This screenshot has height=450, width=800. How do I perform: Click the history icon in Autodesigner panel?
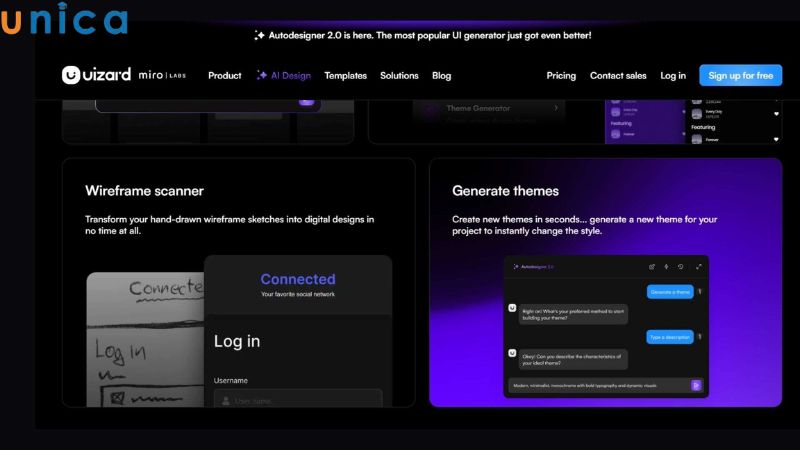click(x=680, y=267)
